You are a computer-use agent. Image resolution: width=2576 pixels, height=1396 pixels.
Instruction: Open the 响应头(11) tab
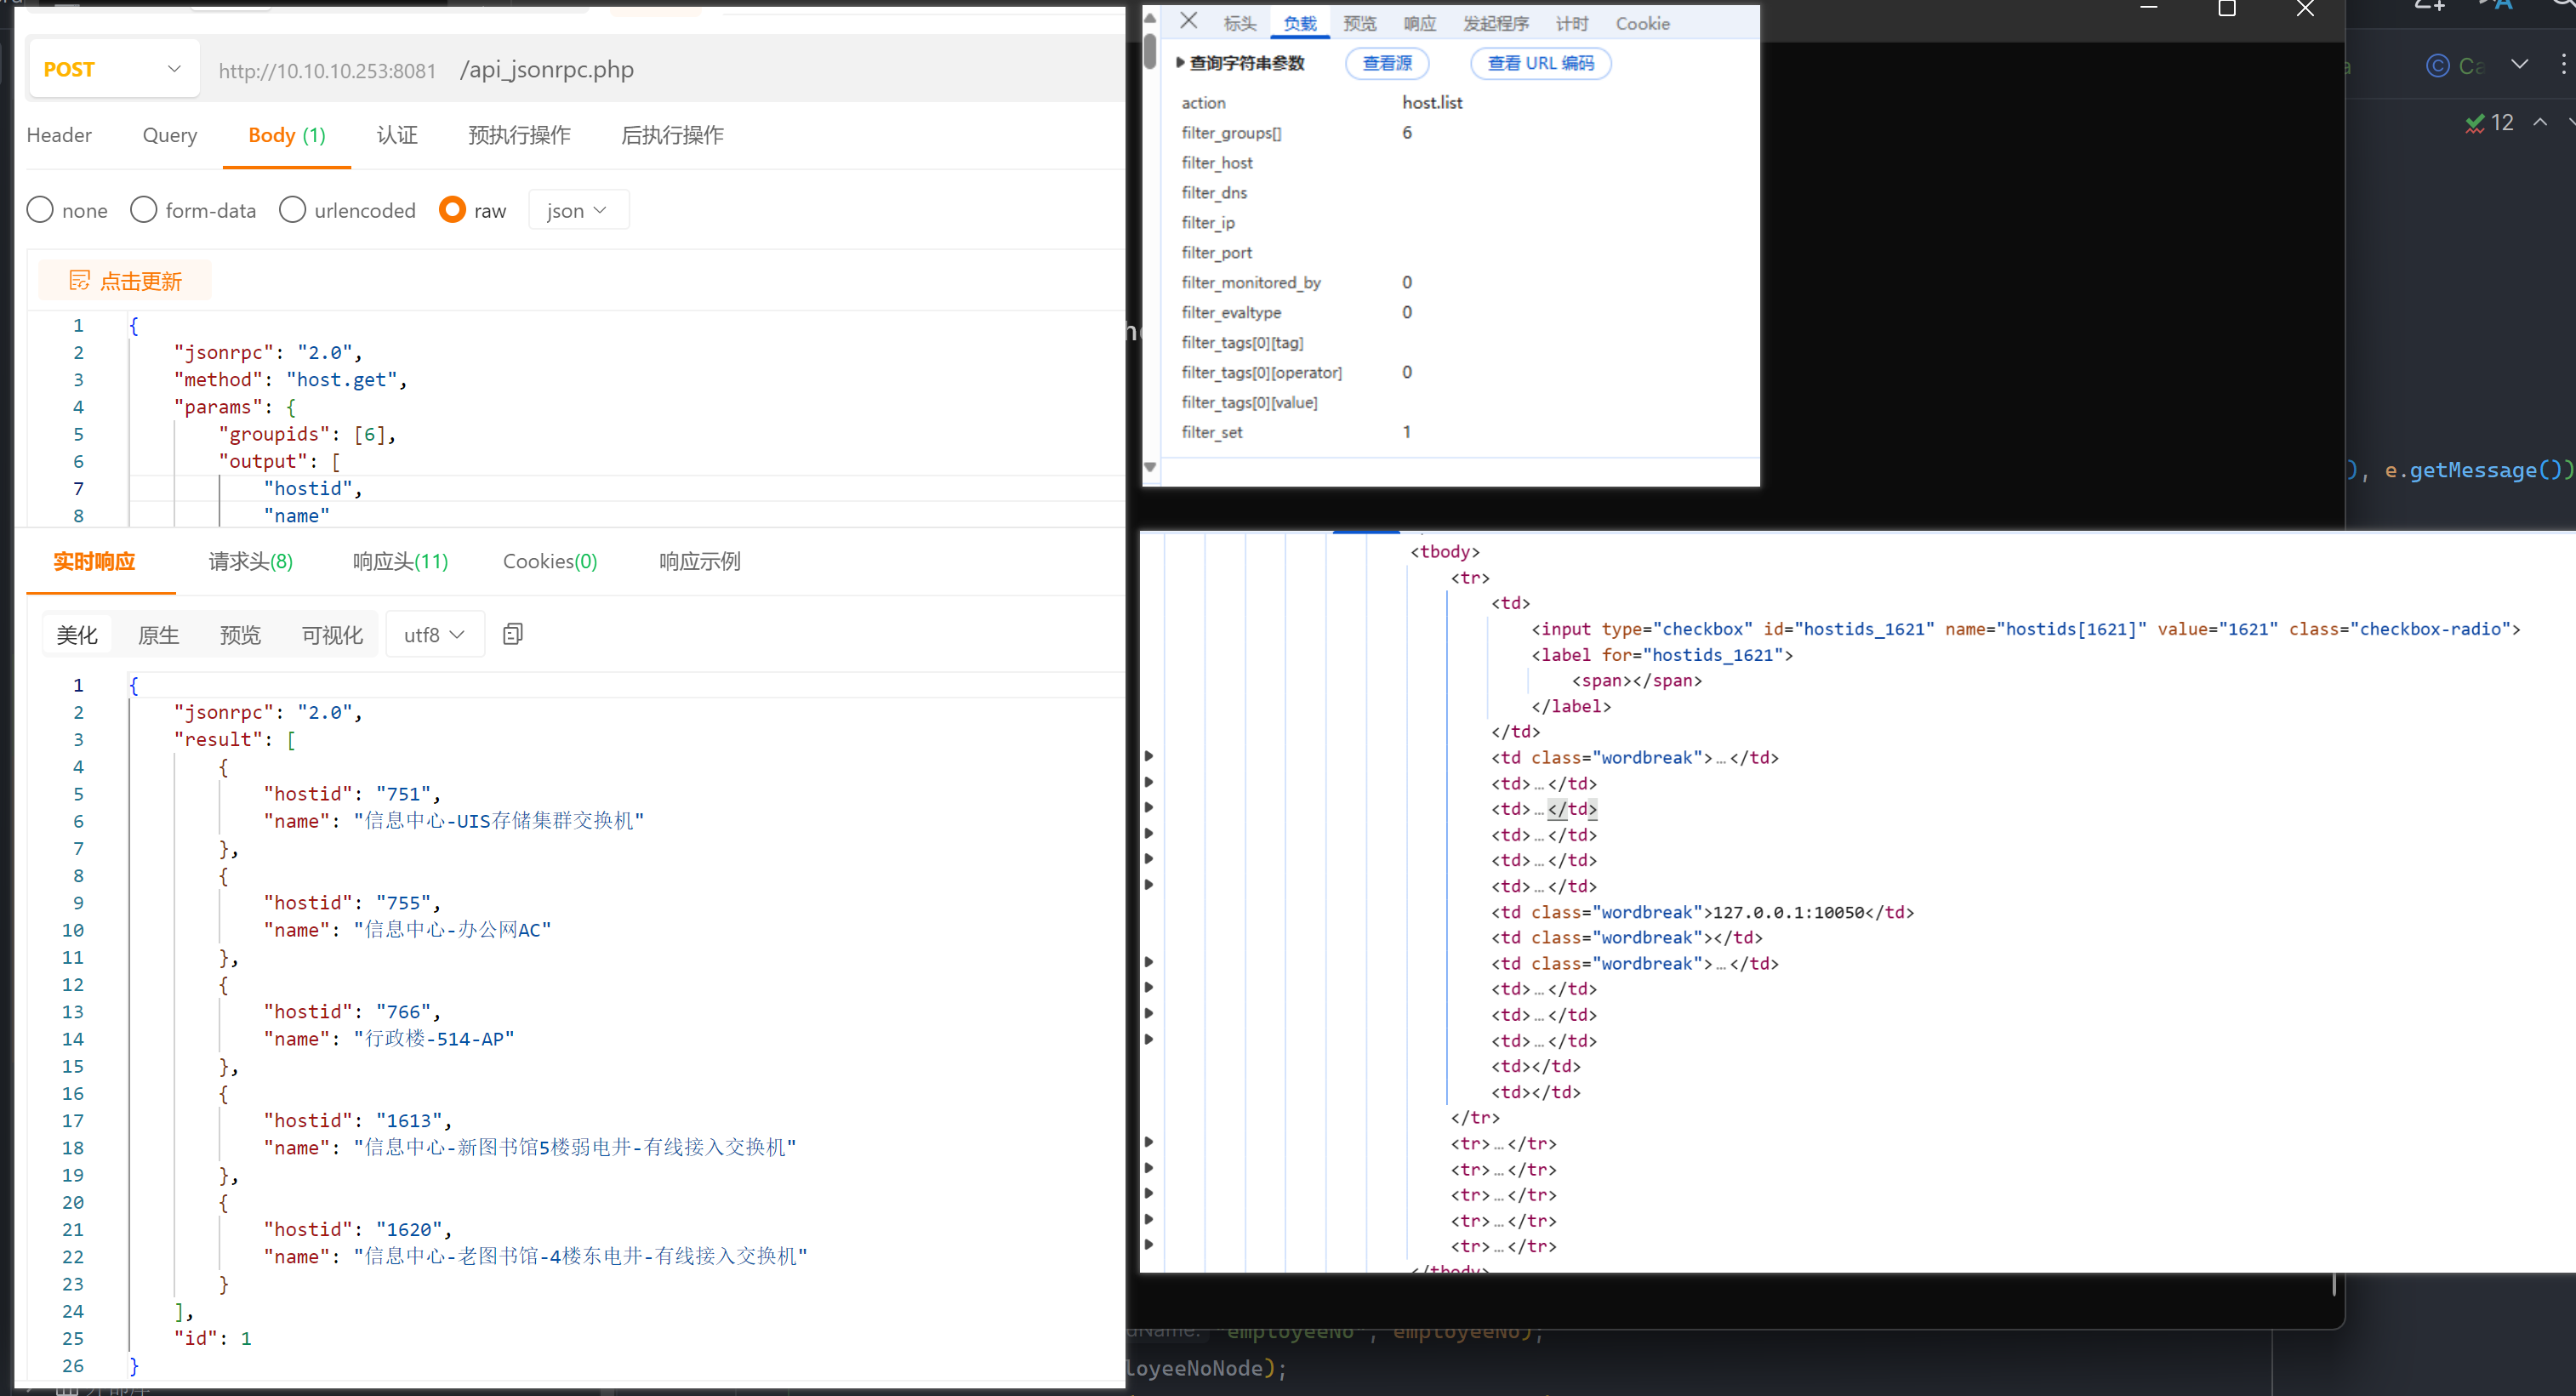click(x=400, y=561)
